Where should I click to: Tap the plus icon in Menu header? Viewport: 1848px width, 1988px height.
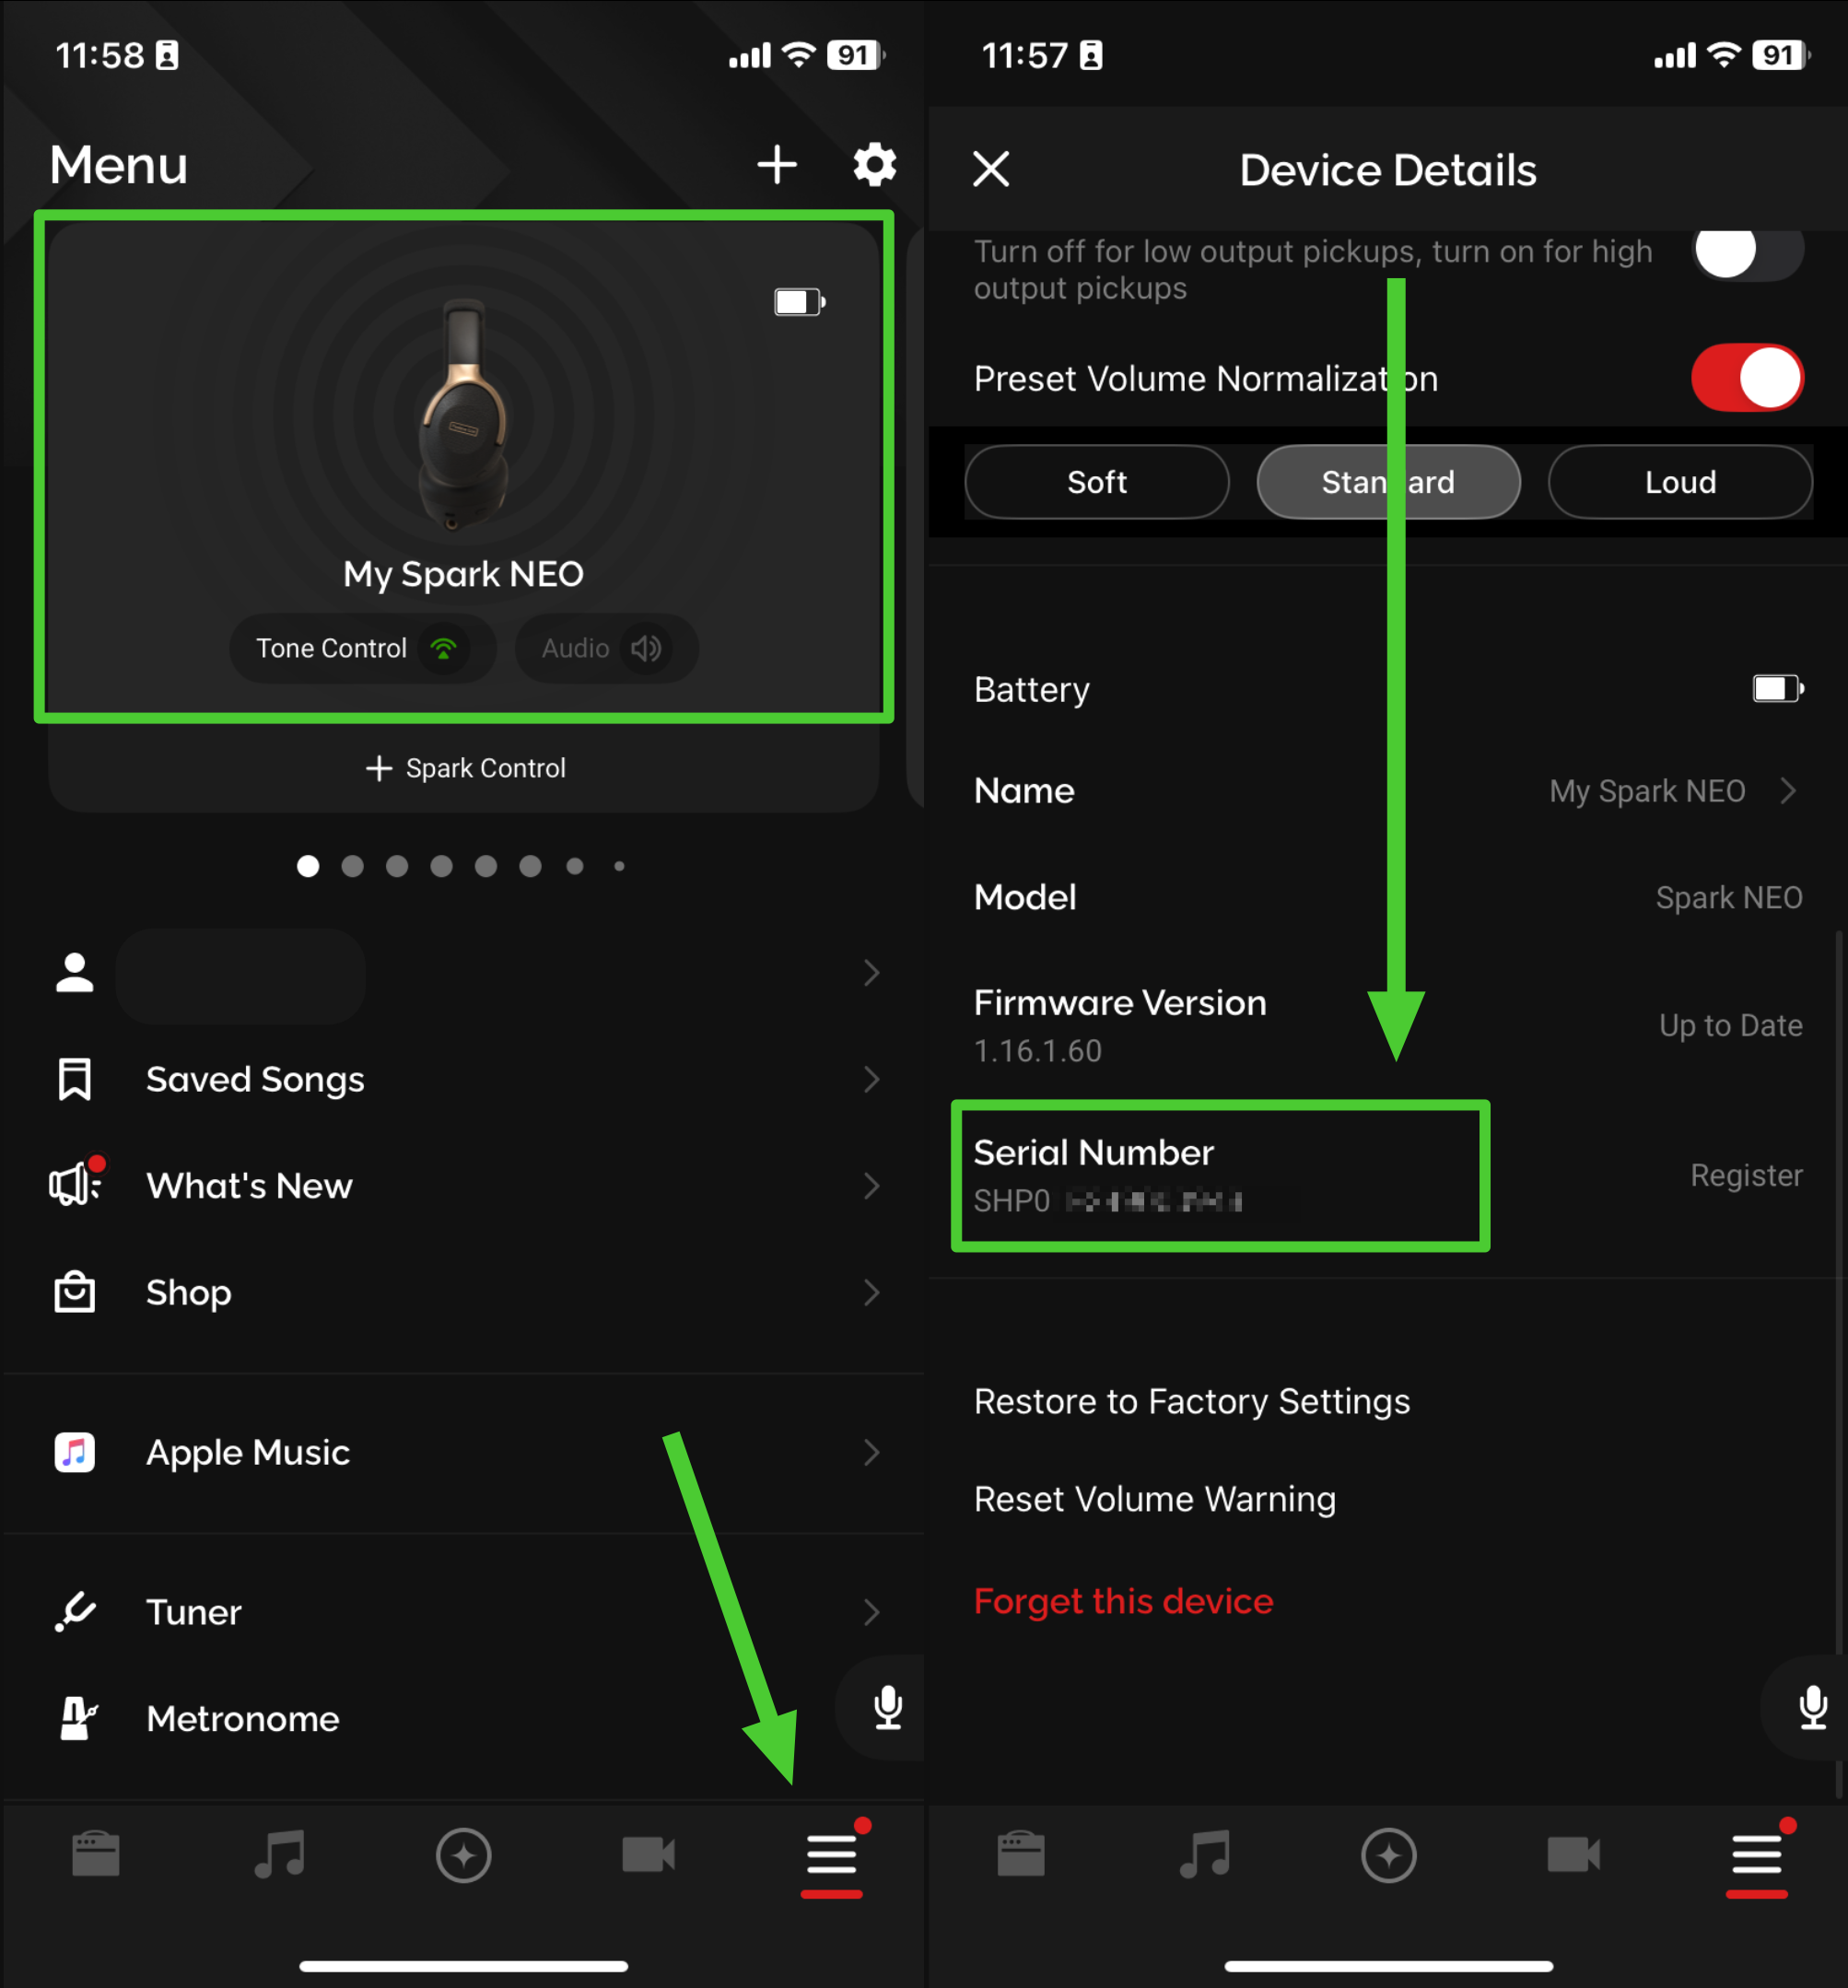tap(777, 165)
